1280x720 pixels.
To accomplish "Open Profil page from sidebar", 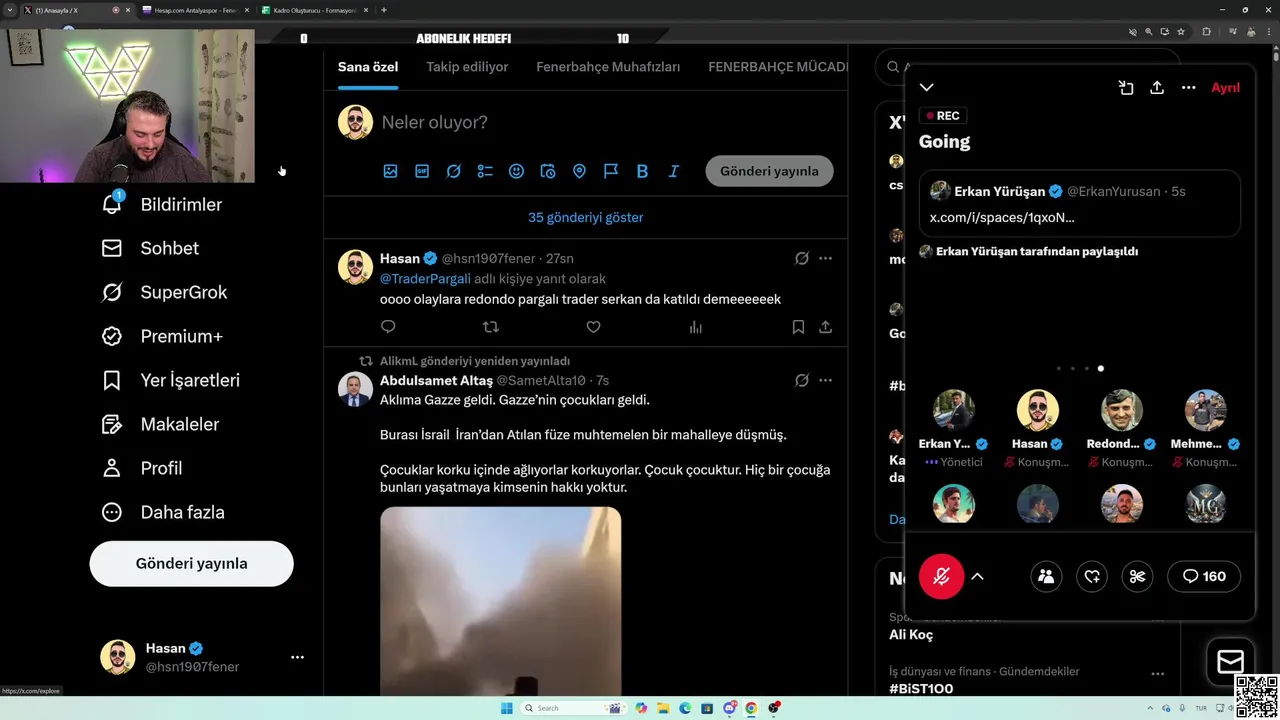I will [x=141, y=468].
